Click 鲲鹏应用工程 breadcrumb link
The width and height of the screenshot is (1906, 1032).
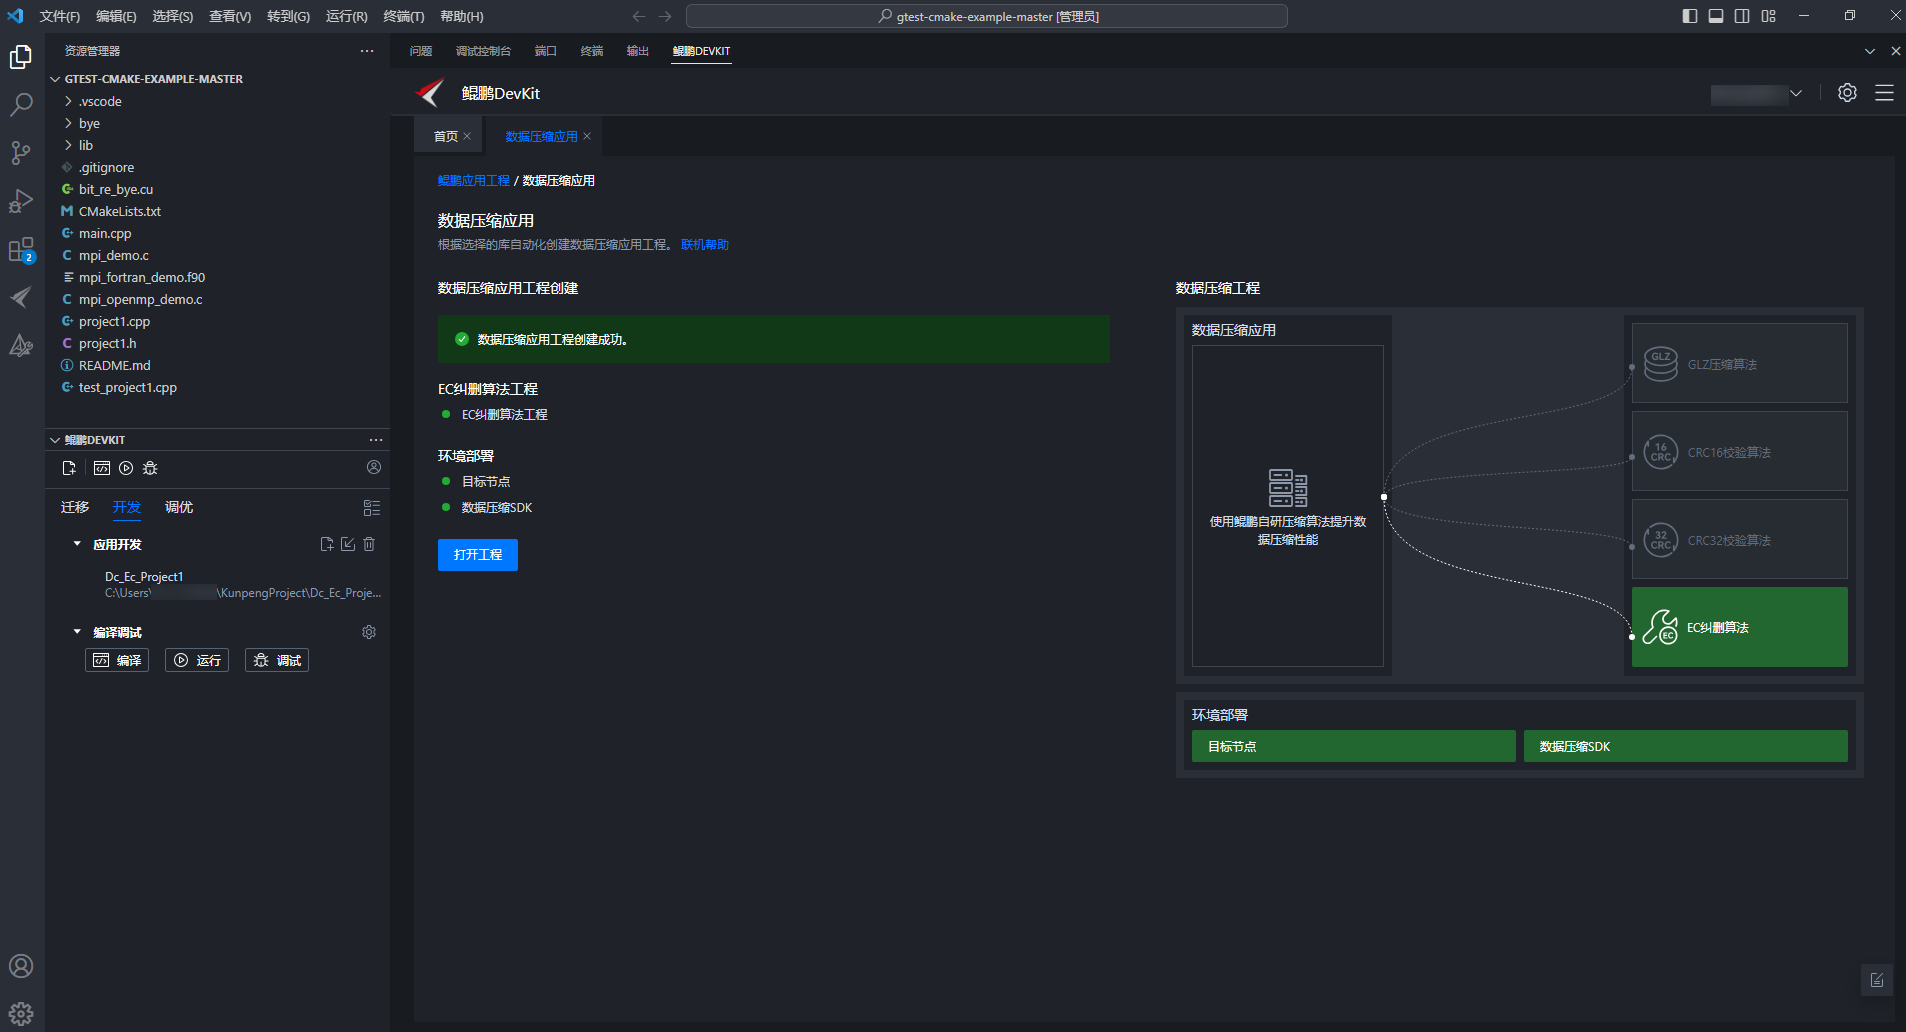474,181
